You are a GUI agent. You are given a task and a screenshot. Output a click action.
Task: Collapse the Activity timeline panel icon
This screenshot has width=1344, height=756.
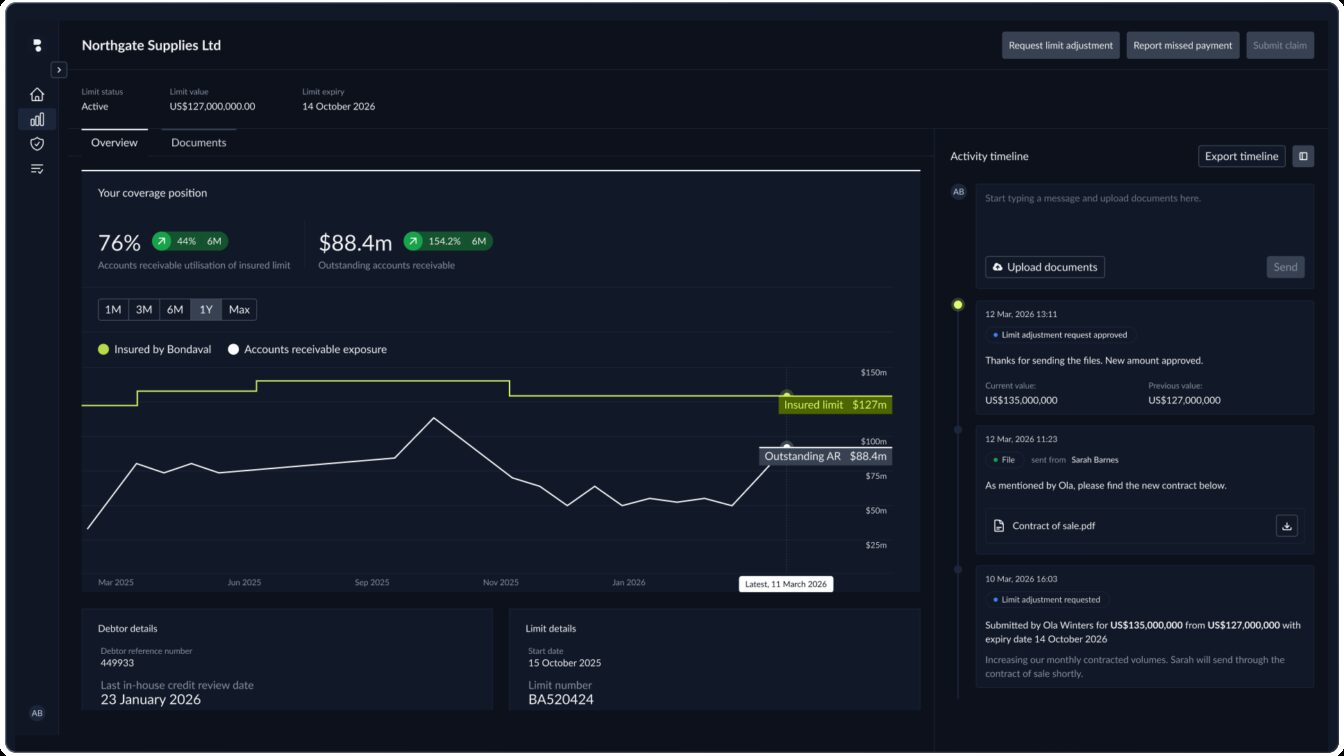[x=1304, y=156]
